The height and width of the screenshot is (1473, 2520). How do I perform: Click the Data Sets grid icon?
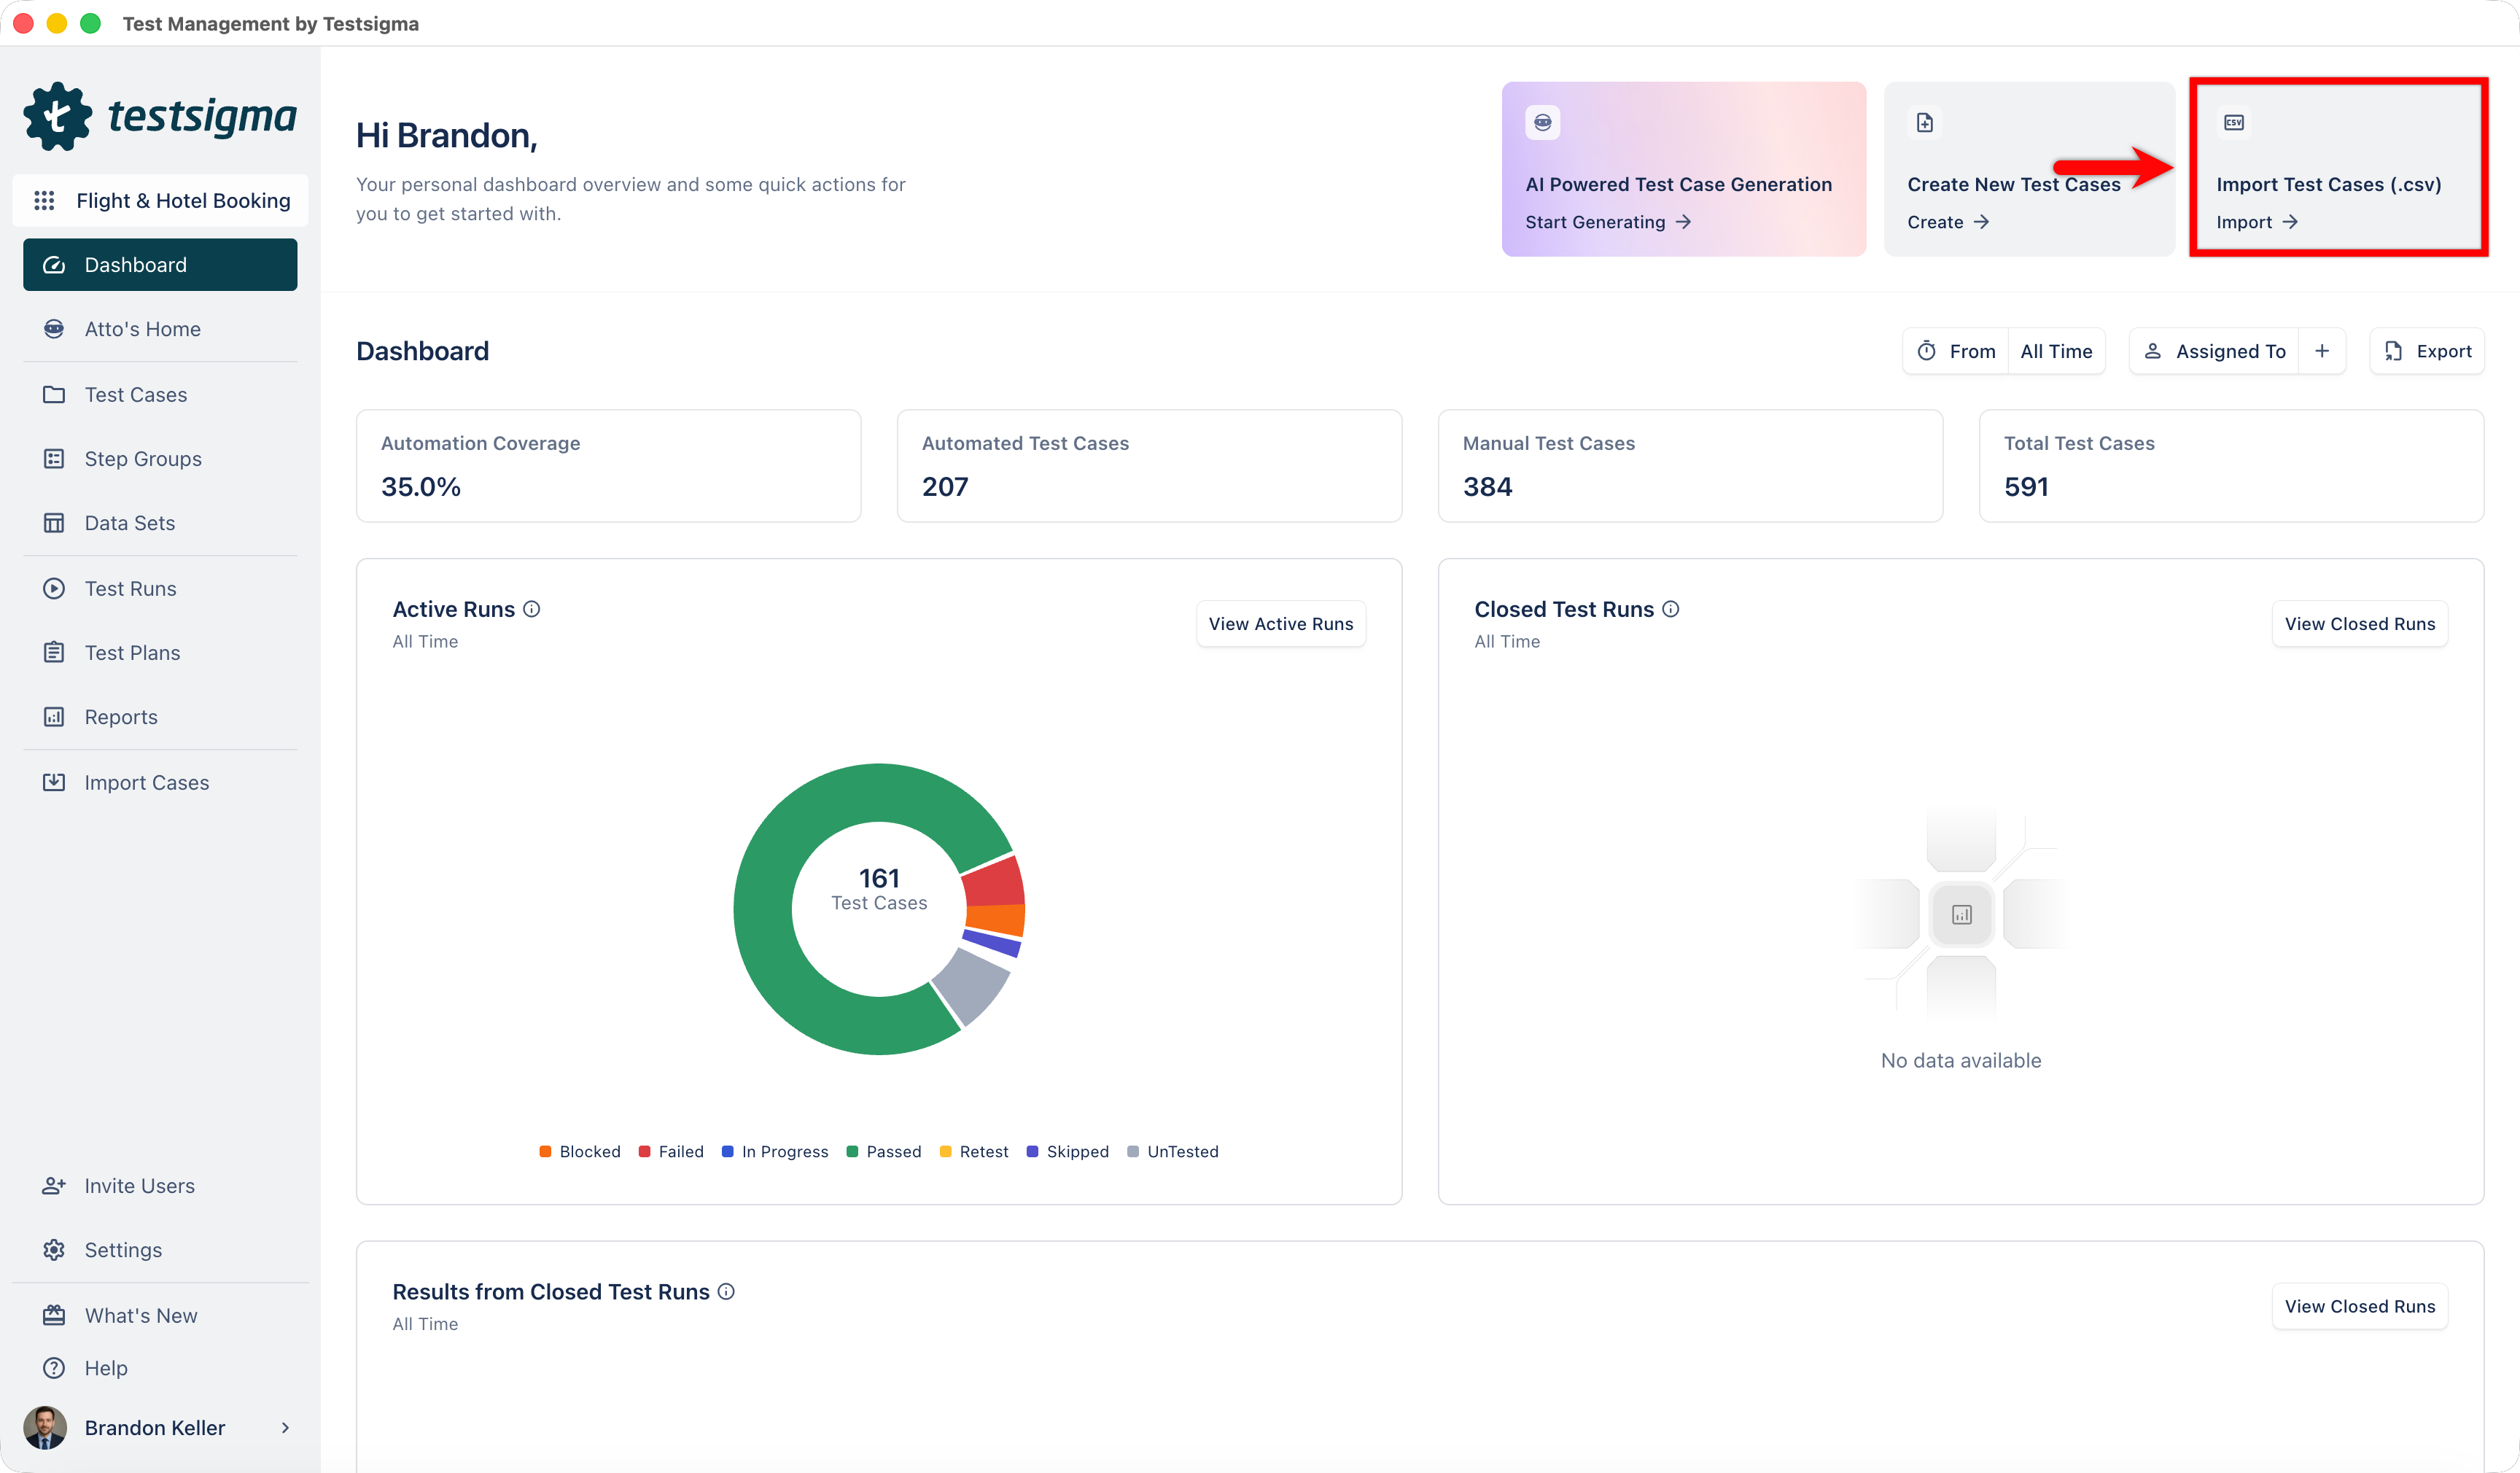click(x=53, y=522)
